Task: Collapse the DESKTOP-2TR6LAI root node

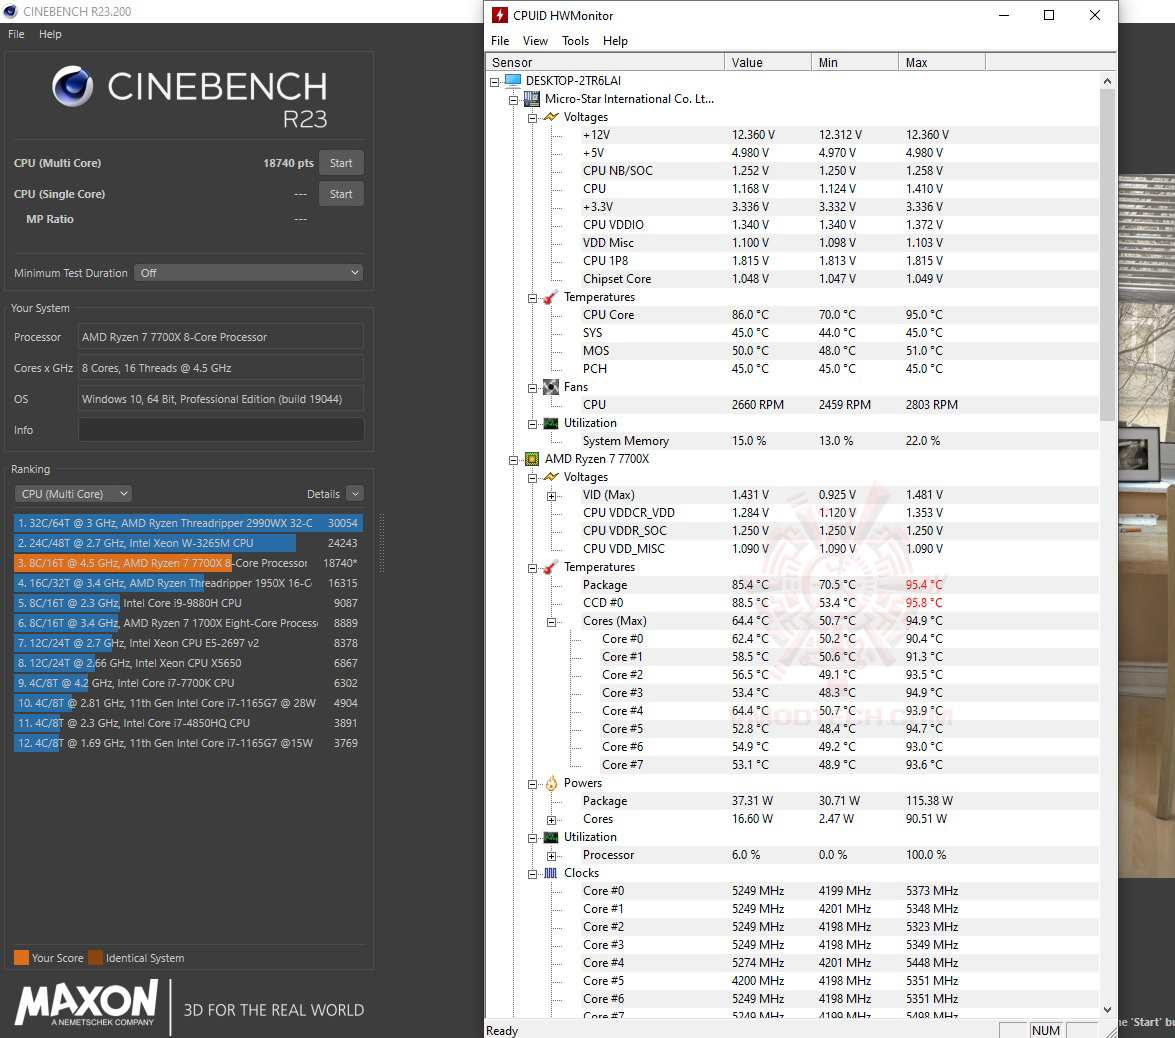Action: click(495, 82)
